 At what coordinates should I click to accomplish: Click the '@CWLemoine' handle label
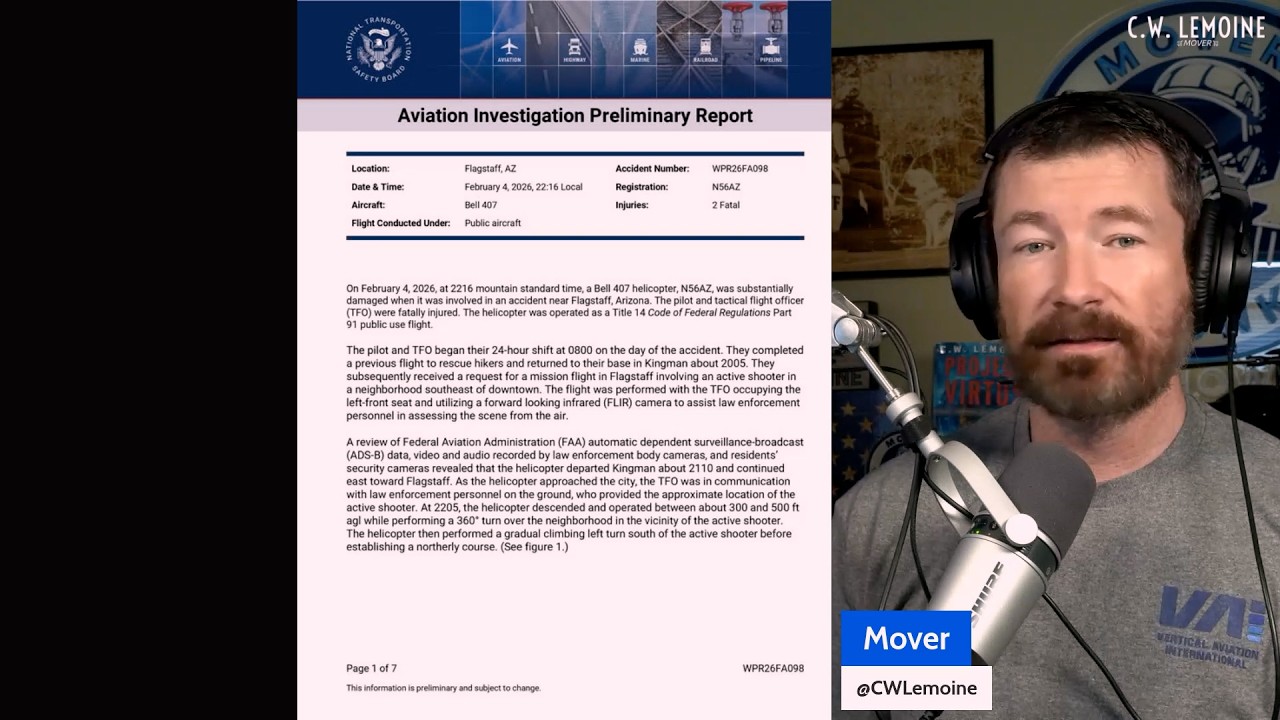pos(916,688)
